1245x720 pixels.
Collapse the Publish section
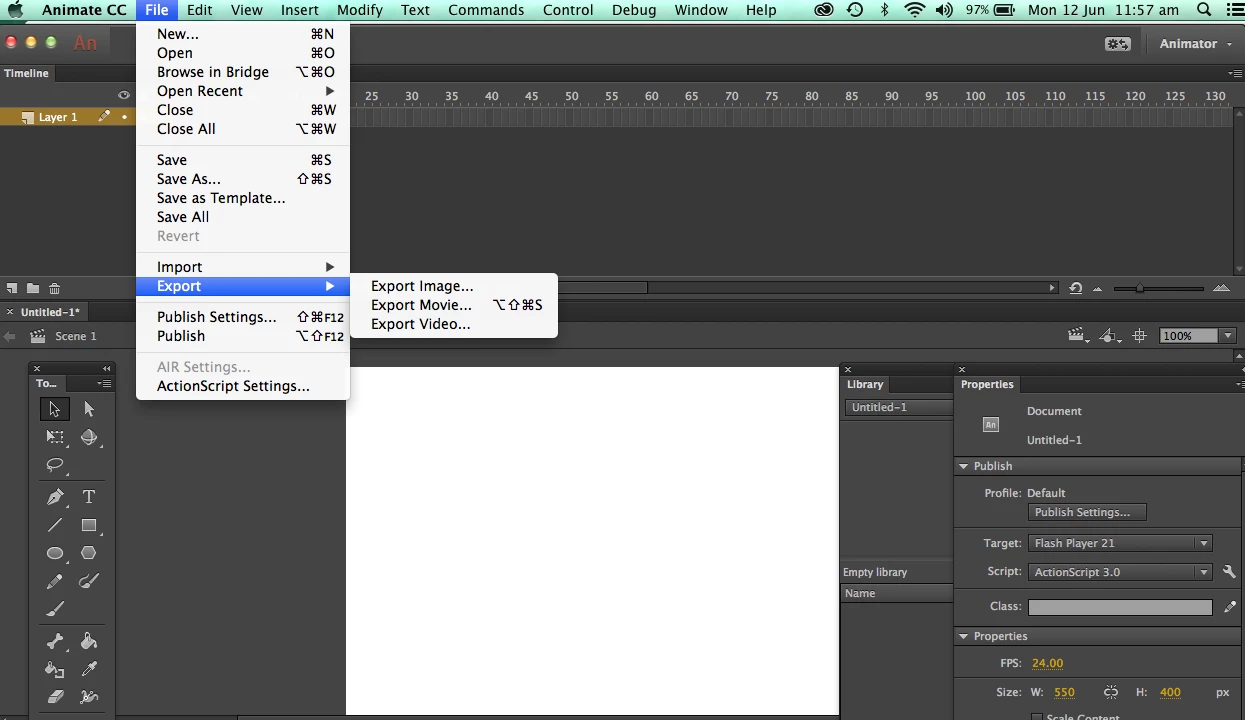[964, 466]
